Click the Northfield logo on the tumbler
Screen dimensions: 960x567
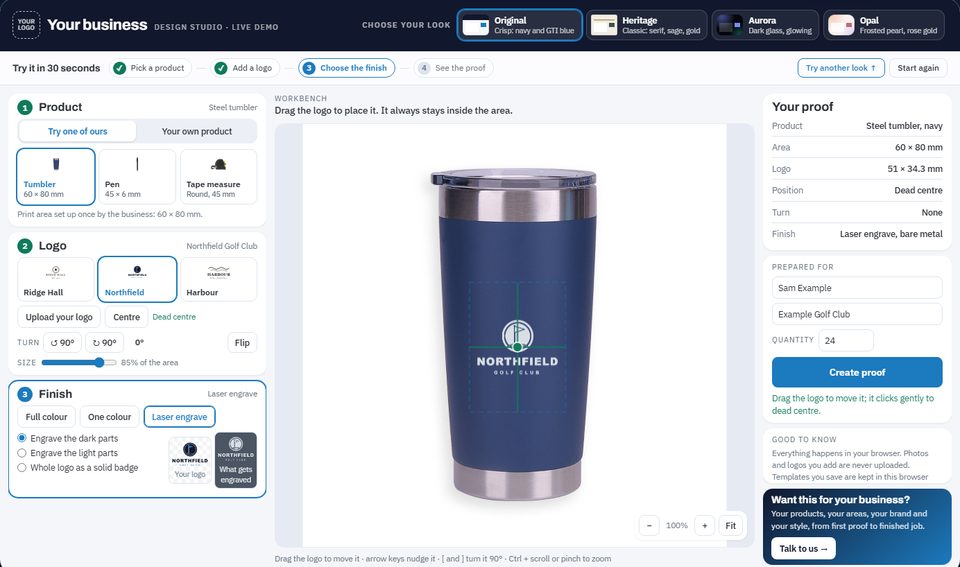pyautogui.click(x=517, y=347)
